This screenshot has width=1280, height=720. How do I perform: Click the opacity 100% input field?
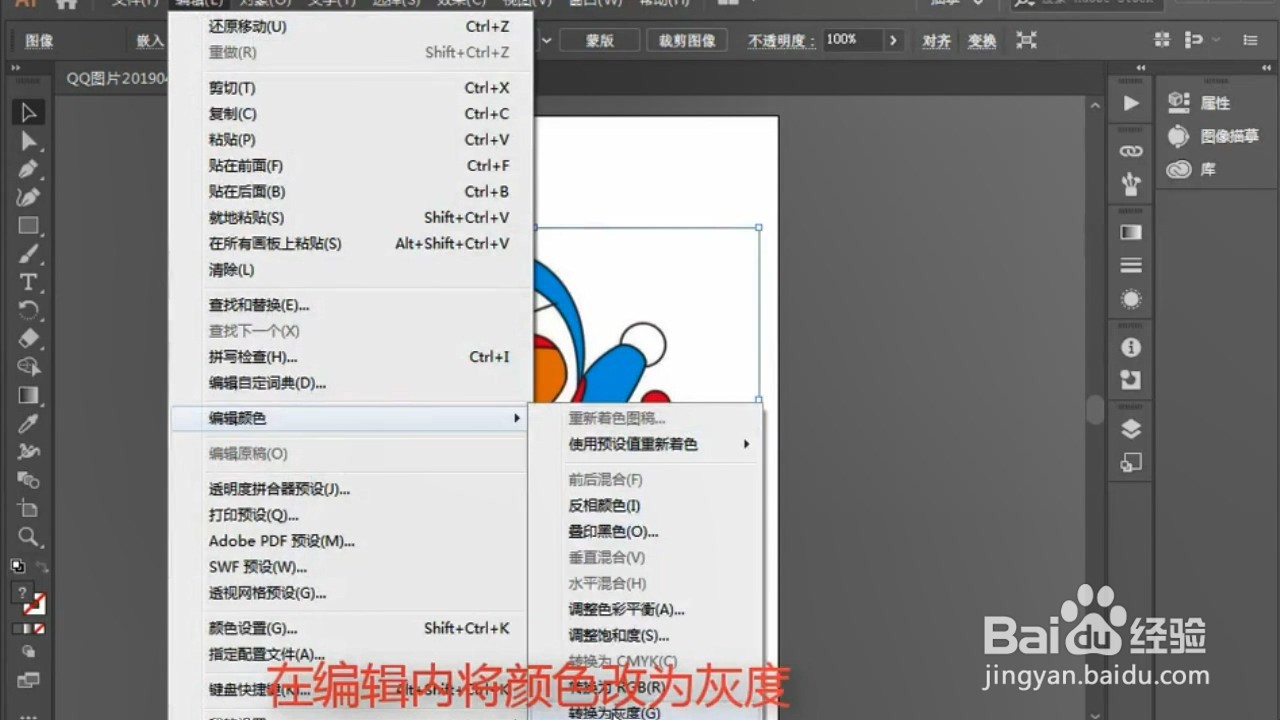click(x=851, y=40)
